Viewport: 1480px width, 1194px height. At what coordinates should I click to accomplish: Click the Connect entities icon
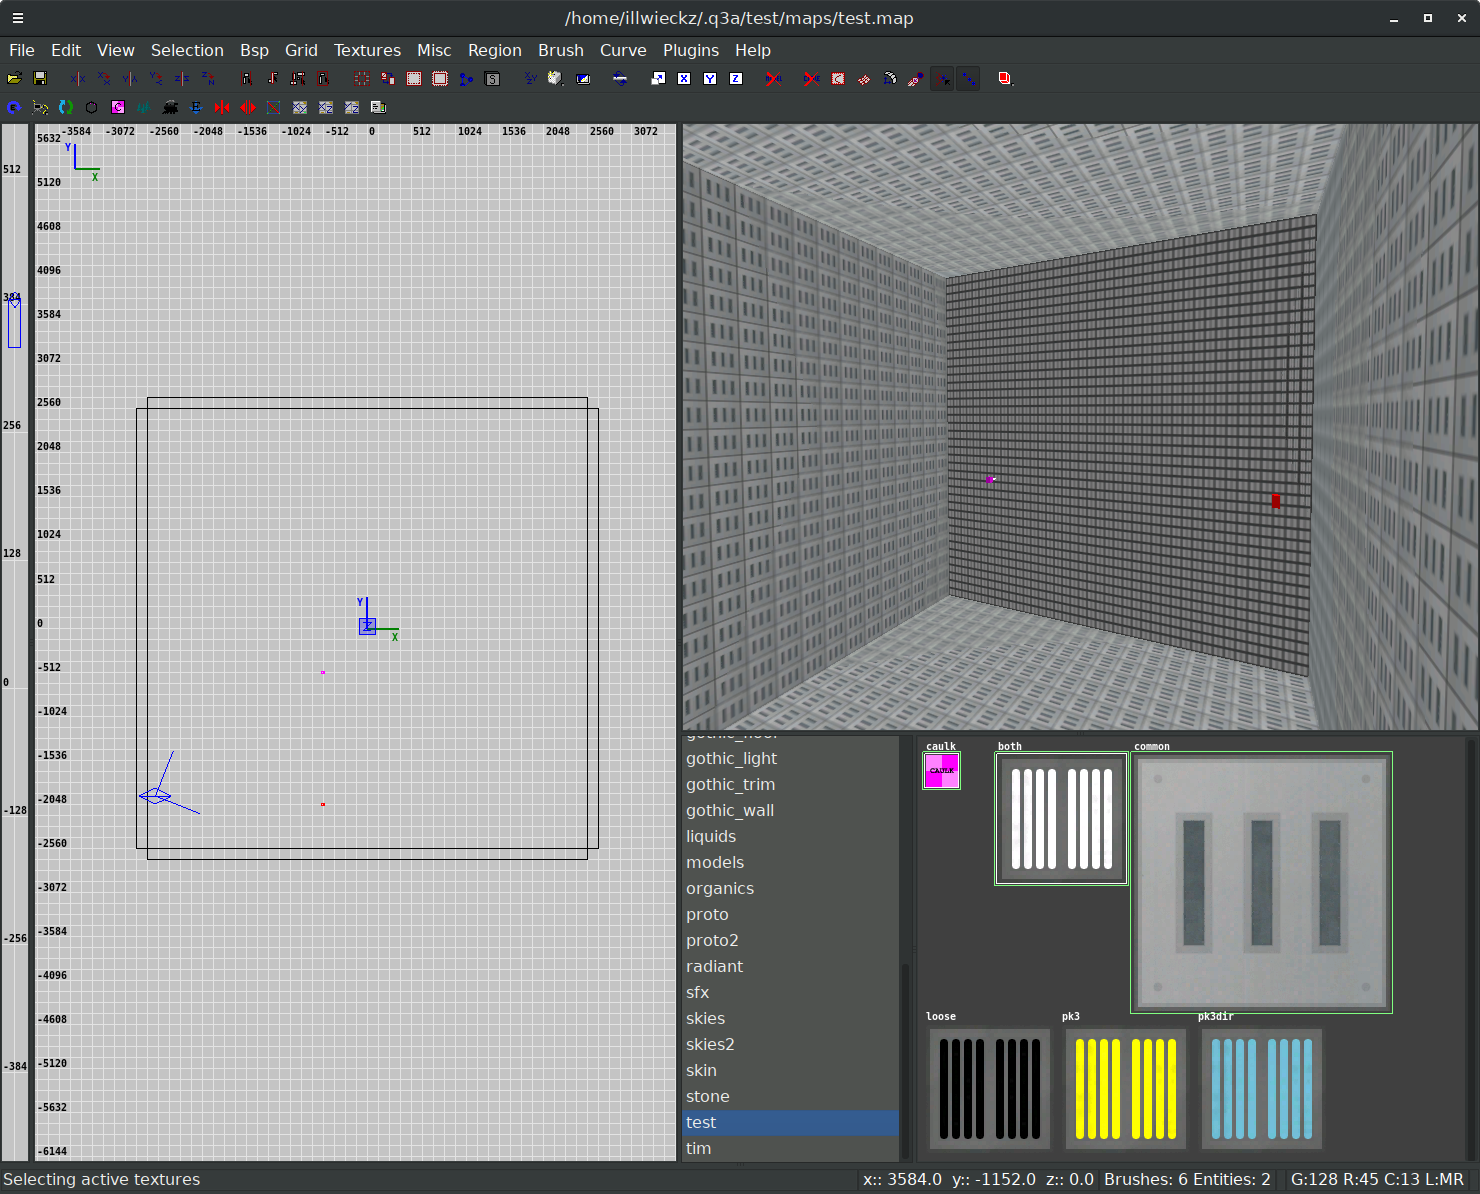tap(466, 79)
